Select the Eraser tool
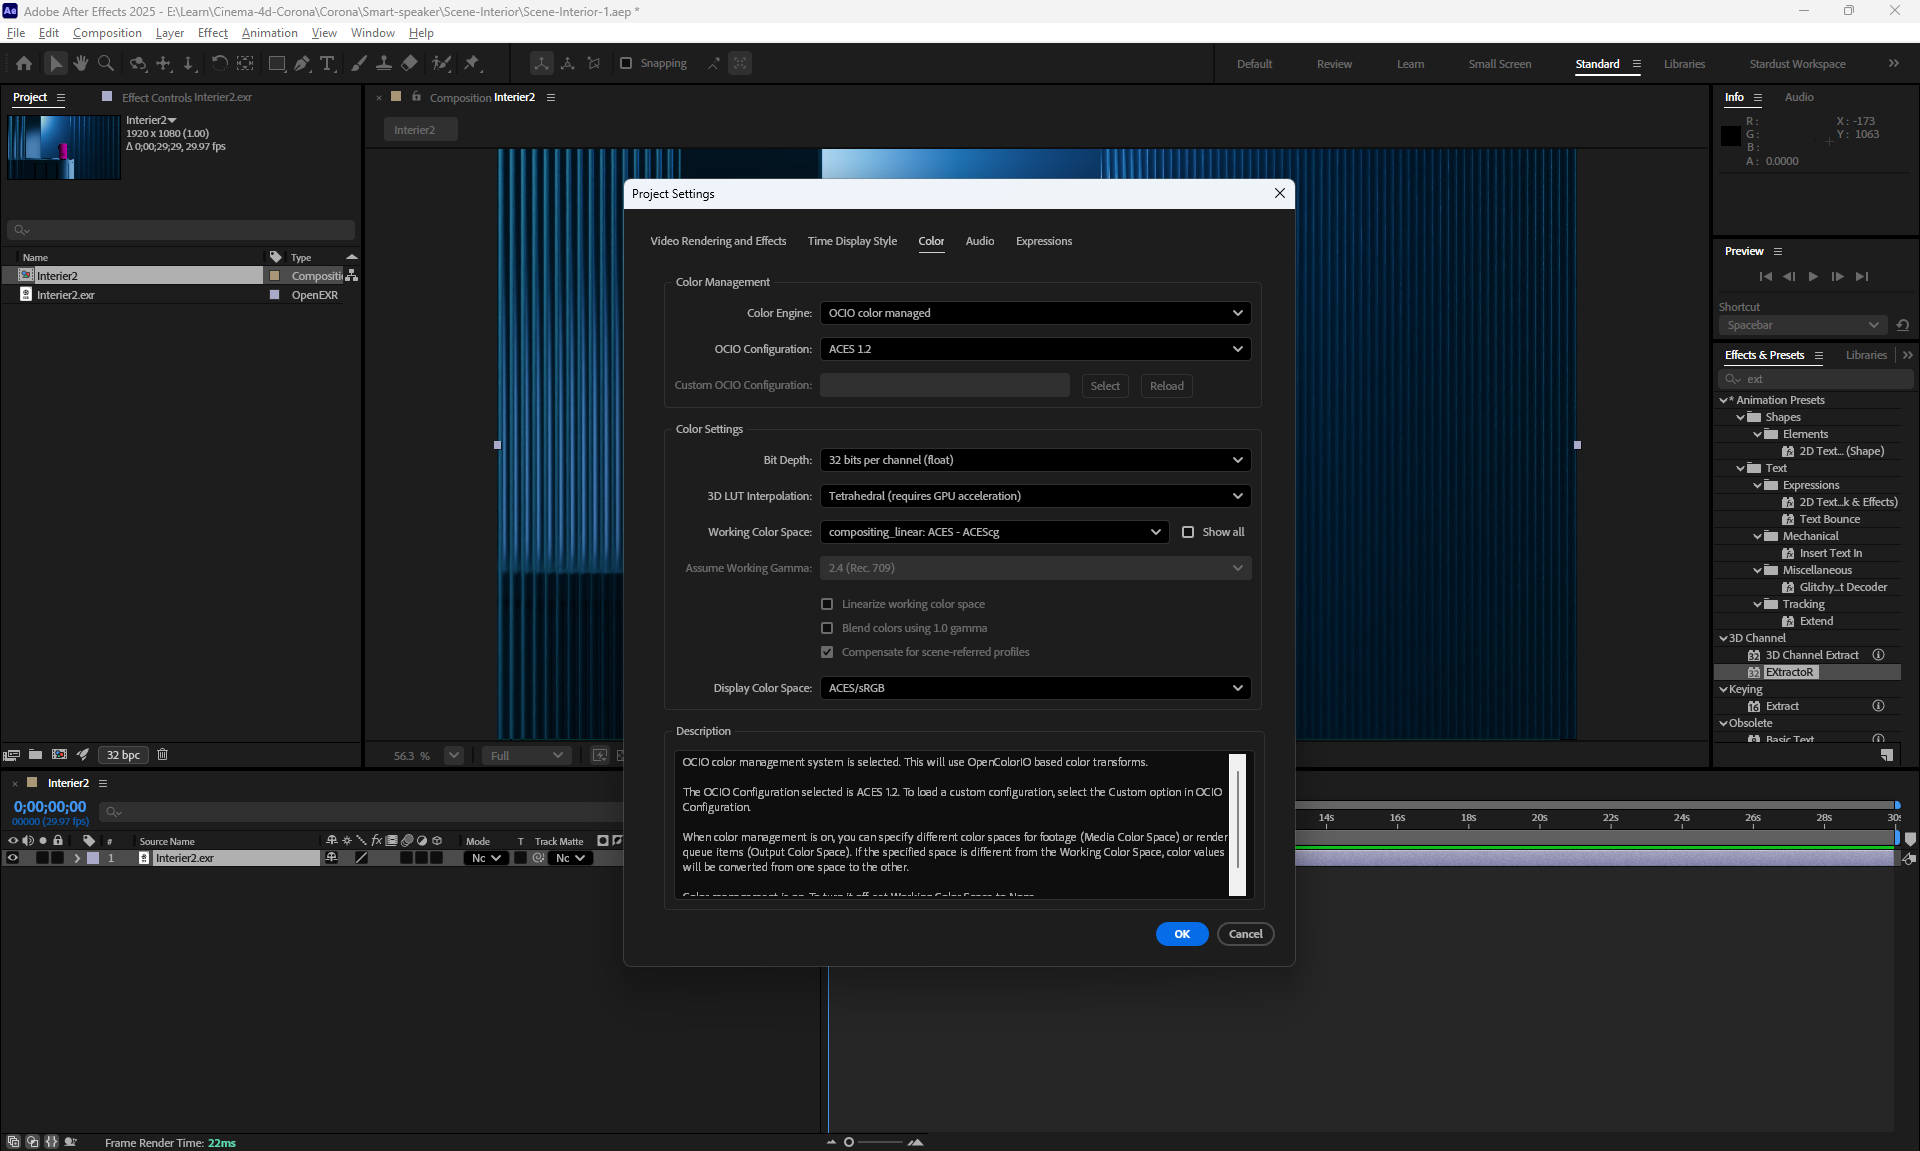This screenshot has width=1920, height=1151. (x=410, y=63)
